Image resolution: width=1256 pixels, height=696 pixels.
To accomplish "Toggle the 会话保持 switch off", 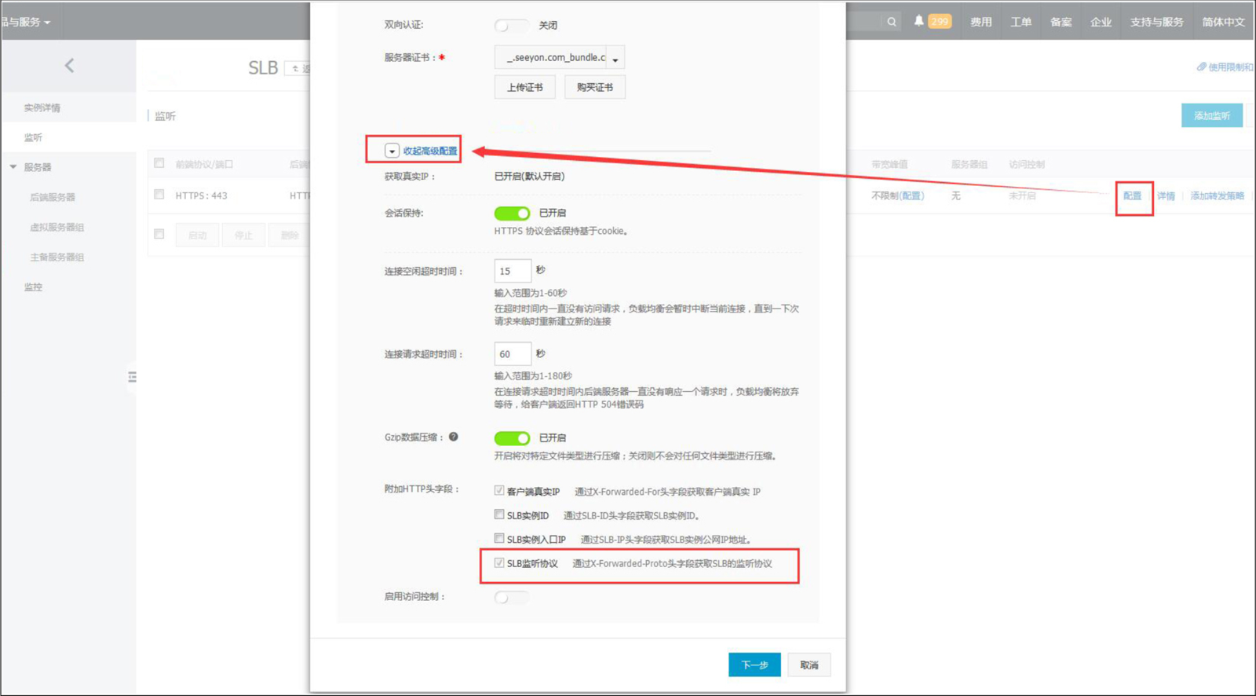I will click(511, 213).
